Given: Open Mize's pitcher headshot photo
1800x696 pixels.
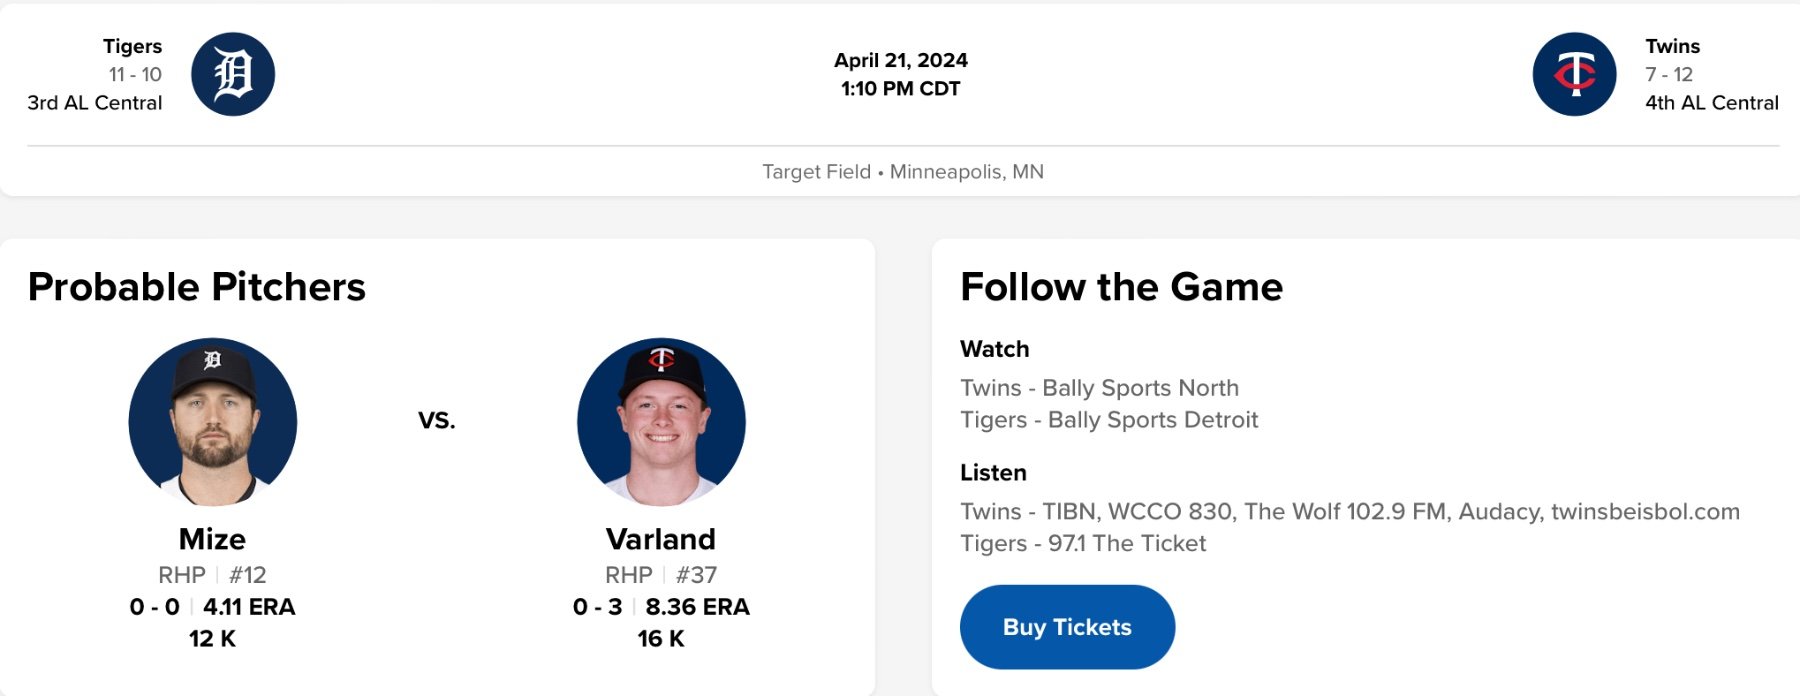Looking at the screenshot, I should [213, 422].
